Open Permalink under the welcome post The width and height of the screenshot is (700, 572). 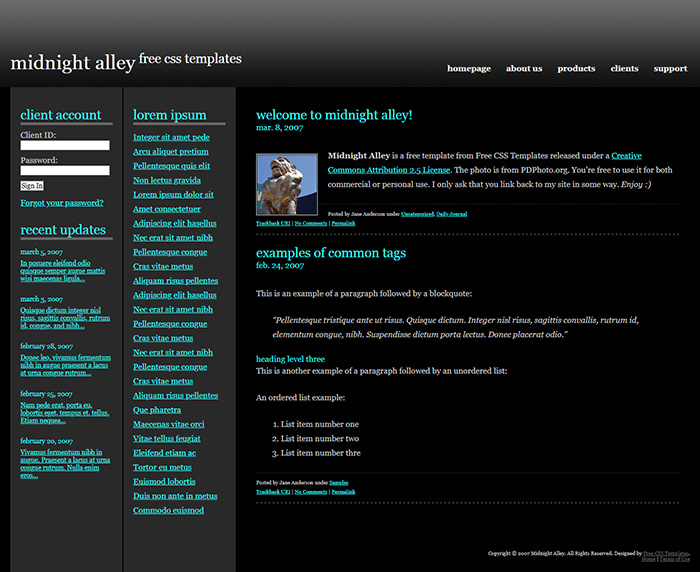343,223
